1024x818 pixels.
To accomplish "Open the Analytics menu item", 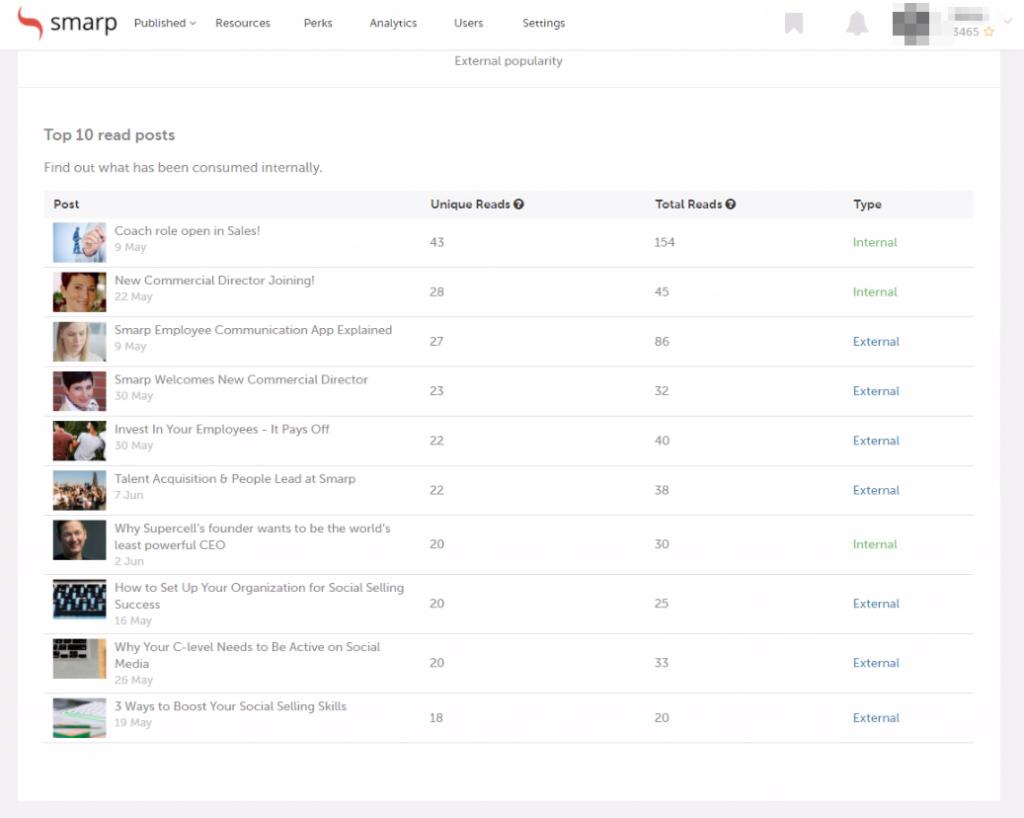I will click(x=393, y=23).
